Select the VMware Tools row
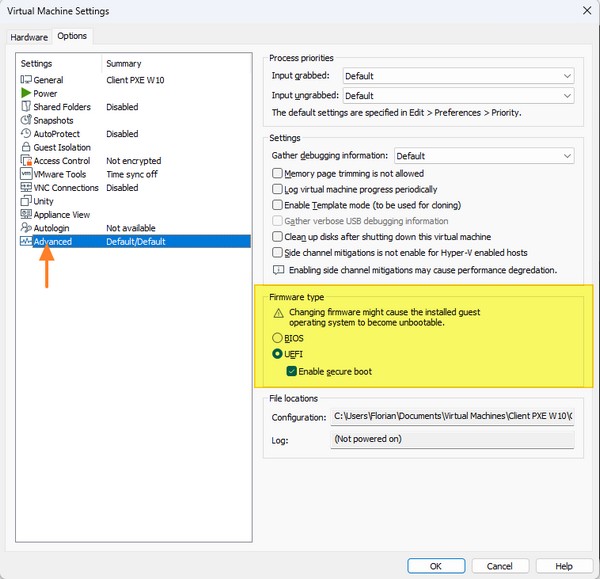Screen dimensions: 600x579 (x=135, y=174)
